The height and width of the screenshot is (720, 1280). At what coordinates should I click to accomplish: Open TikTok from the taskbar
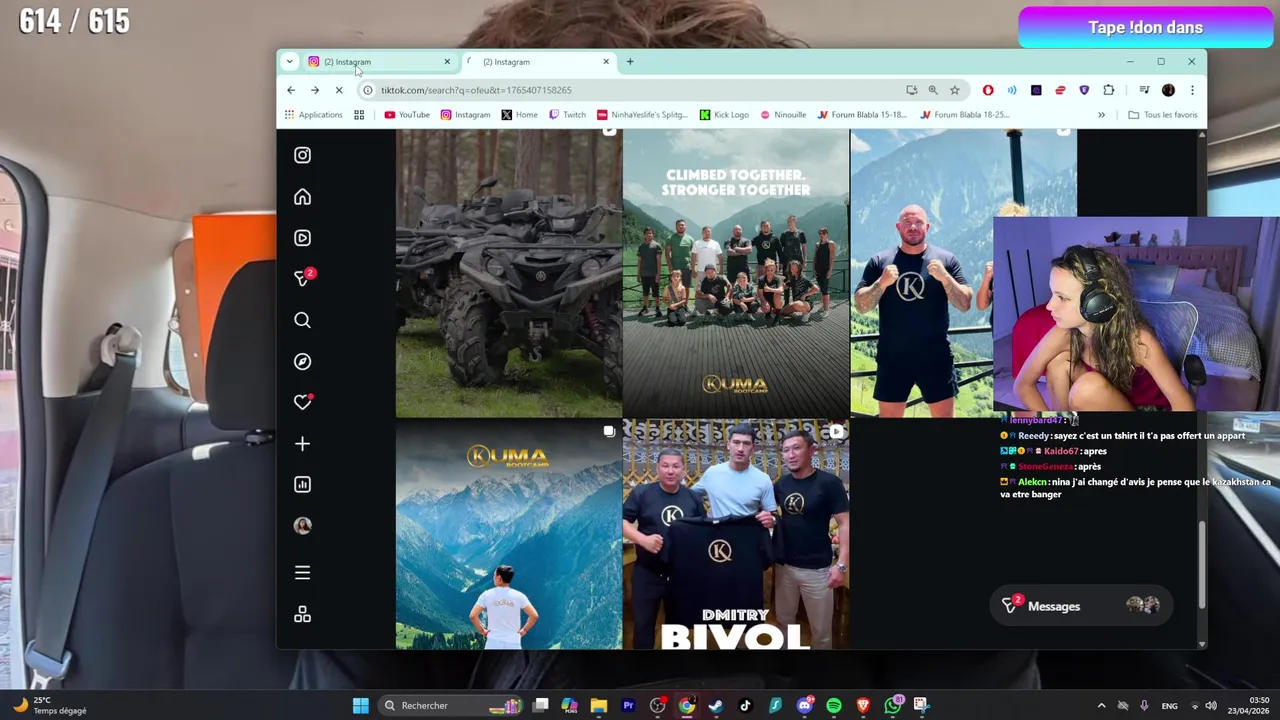pos(745,706)
